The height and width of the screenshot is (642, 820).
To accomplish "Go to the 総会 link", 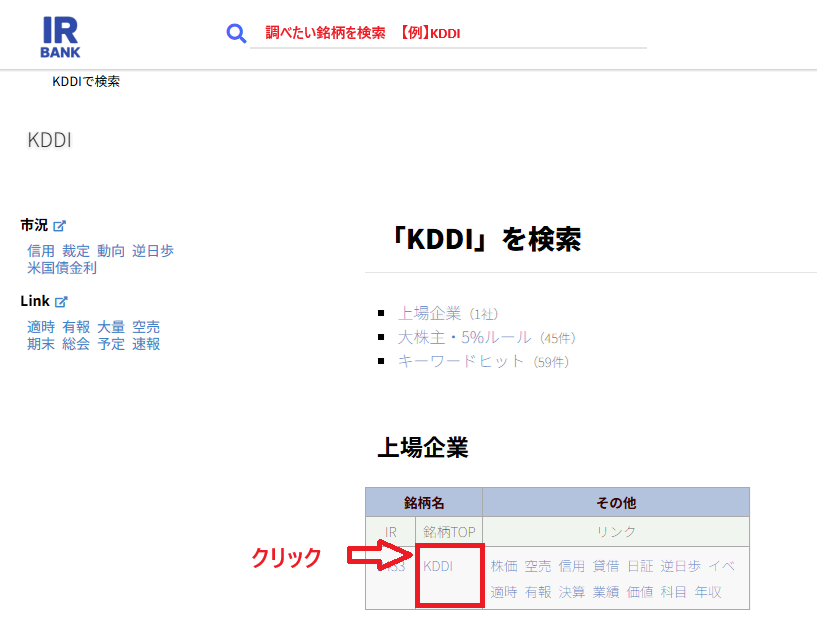I will (76, 344).
